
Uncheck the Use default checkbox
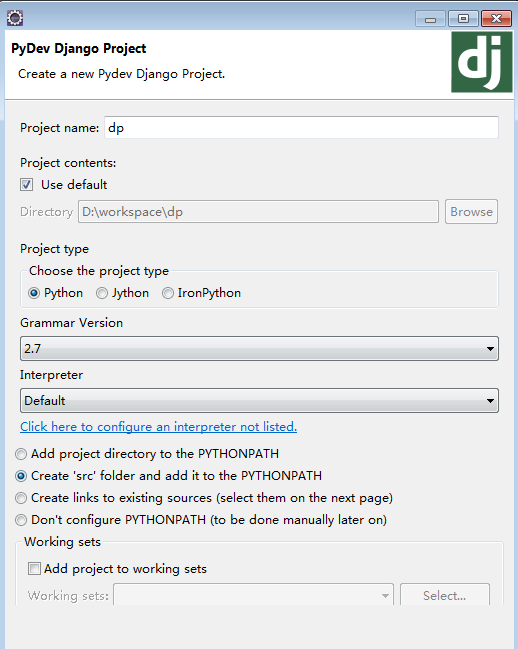tap(27, 185)
